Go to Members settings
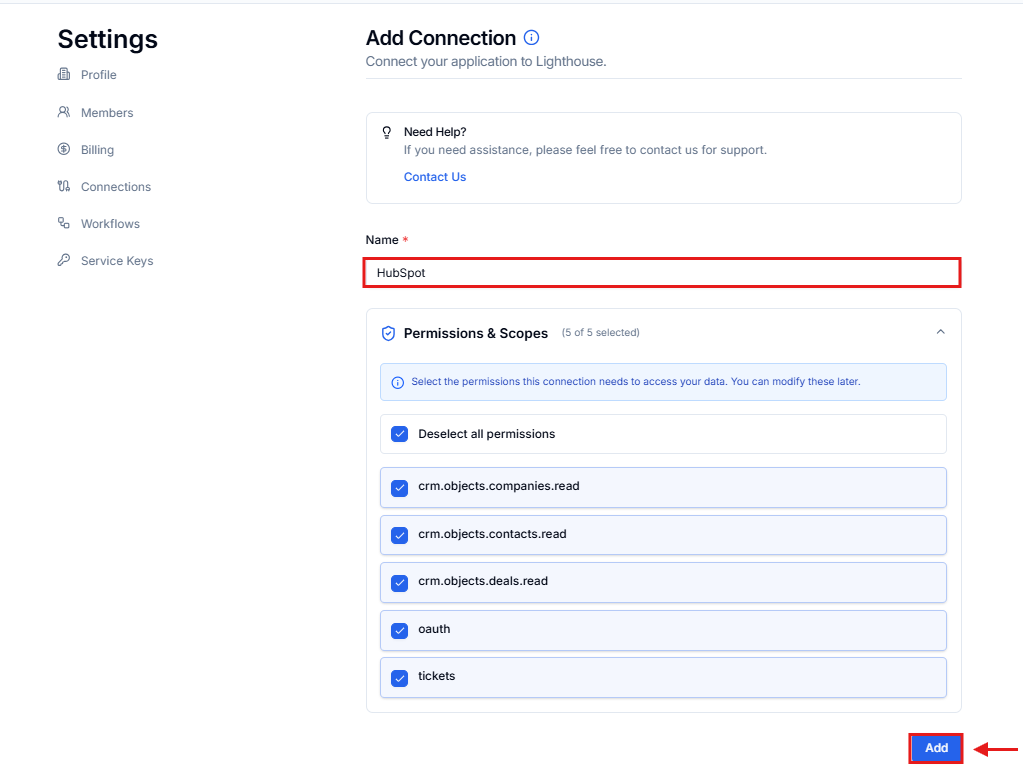Viewport: 1023px width, 775px height. [x=107, y=113]
